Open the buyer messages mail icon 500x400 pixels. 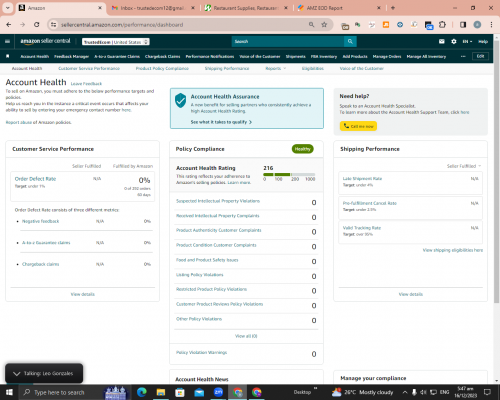point(442,41)
